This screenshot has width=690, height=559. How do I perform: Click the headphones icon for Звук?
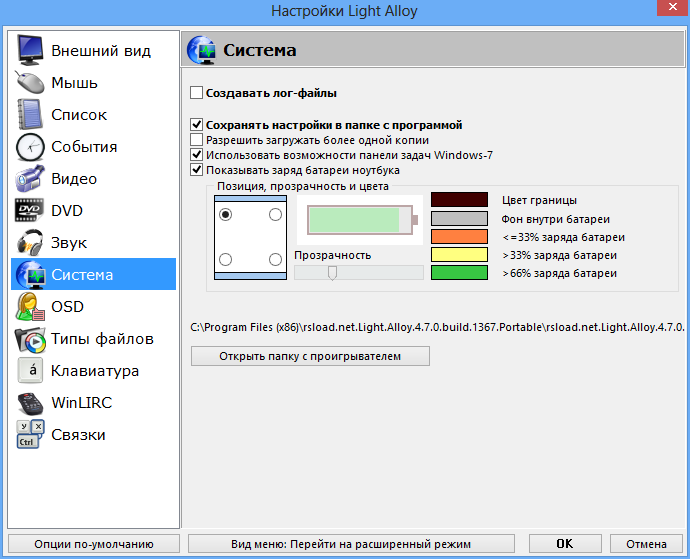pos(31,243)
